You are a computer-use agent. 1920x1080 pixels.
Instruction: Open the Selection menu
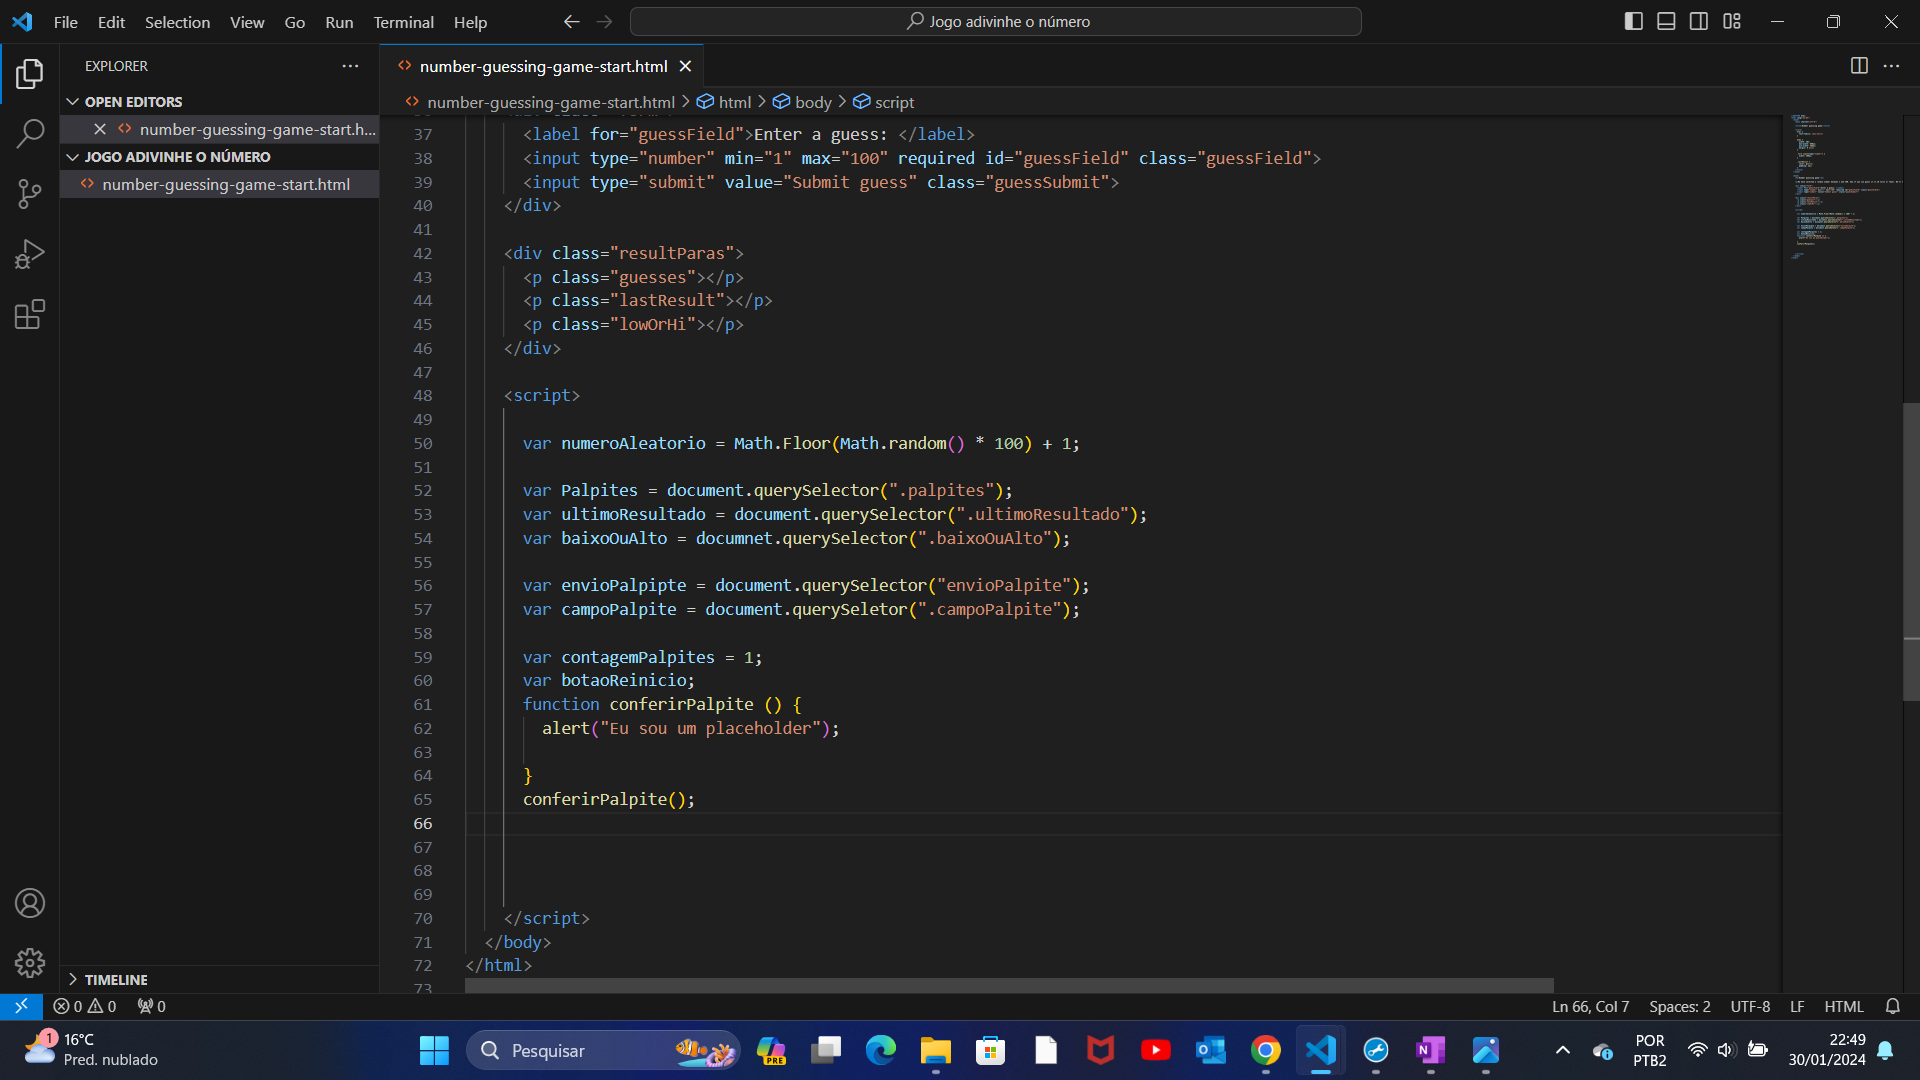177,22
